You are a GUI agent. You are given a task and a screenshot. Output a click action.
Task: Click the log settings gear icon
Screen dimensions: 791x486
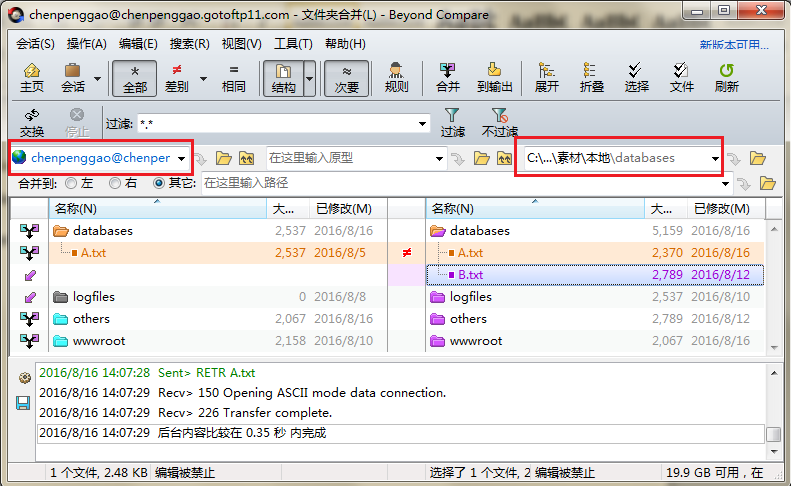tap(24, 377)
